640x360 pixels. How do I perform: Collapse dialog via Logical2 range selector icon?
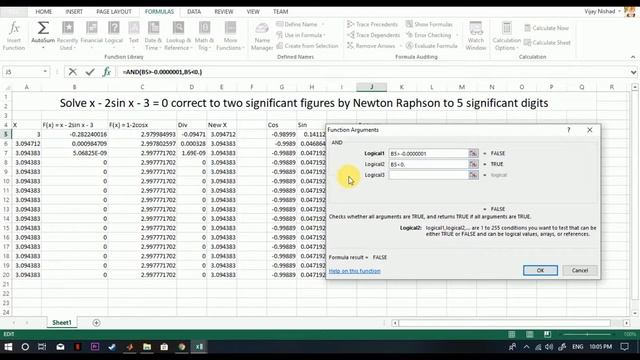click(473, 164)
